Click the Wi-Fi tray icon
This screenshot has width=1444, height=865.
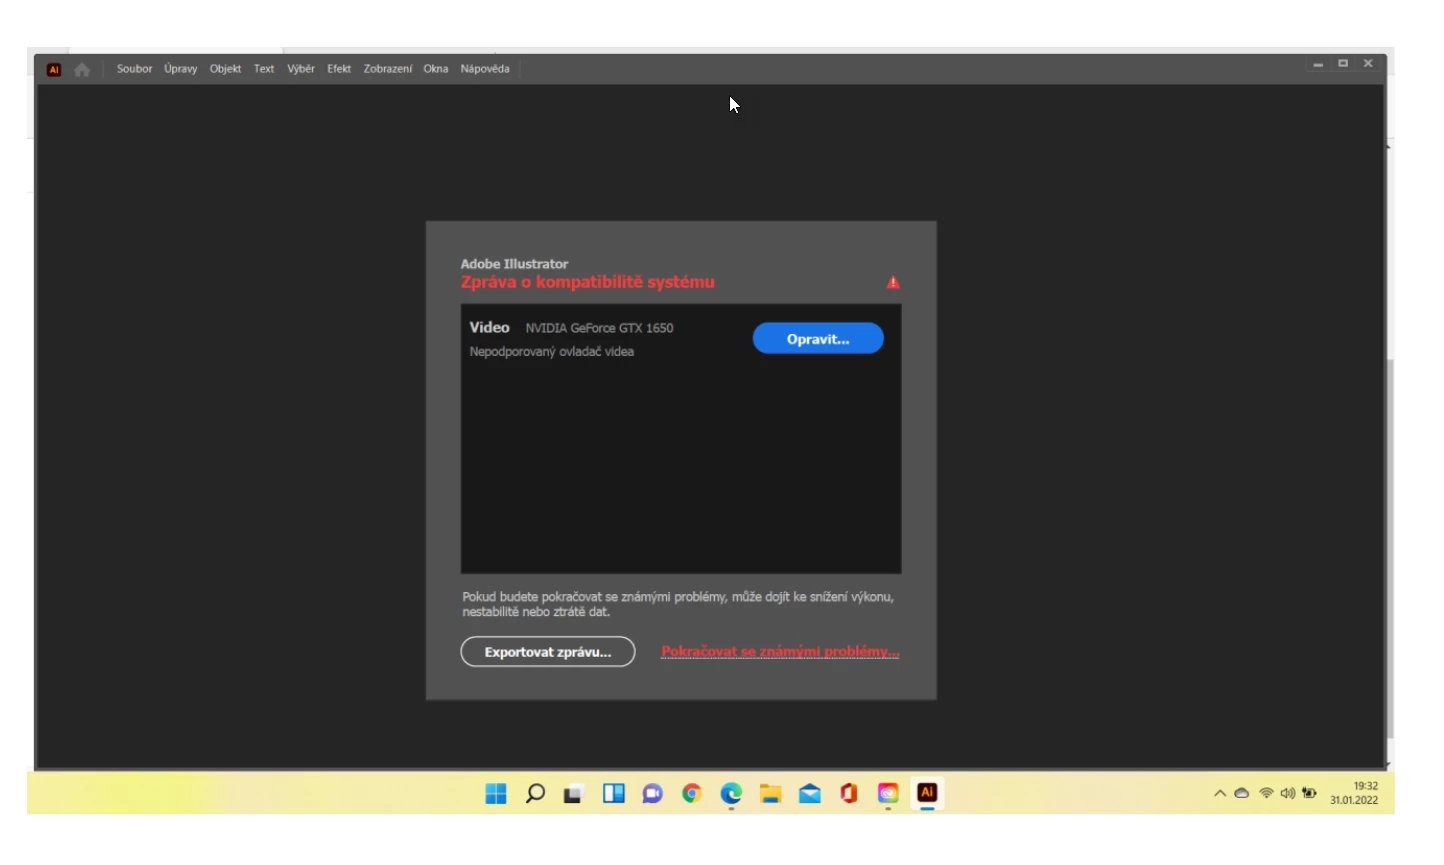pos(1266,793)
